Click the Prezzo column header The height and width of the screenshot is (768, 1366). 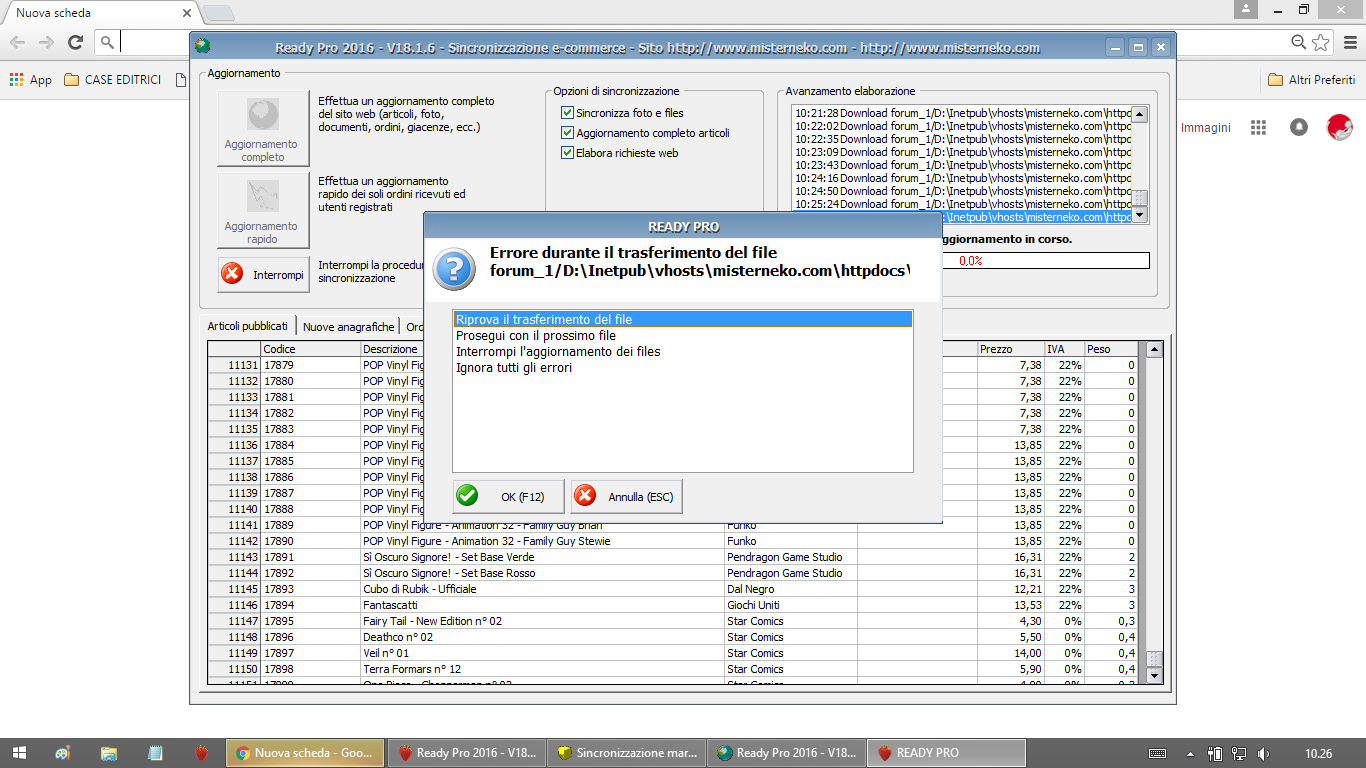pos(1010,349)
